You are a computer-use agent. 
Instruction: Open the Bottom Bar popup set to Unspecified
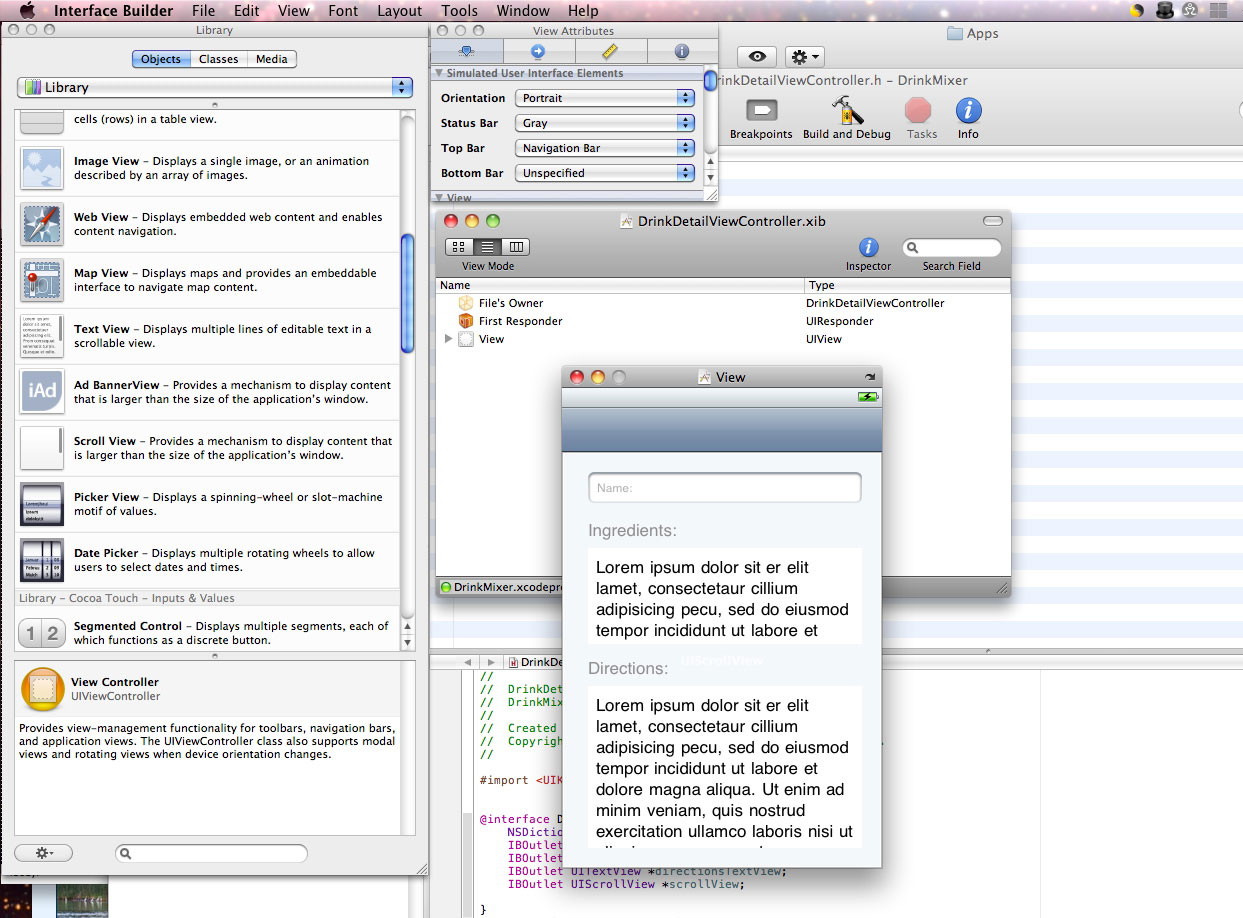pyautogui.click(x=604, y=173)
